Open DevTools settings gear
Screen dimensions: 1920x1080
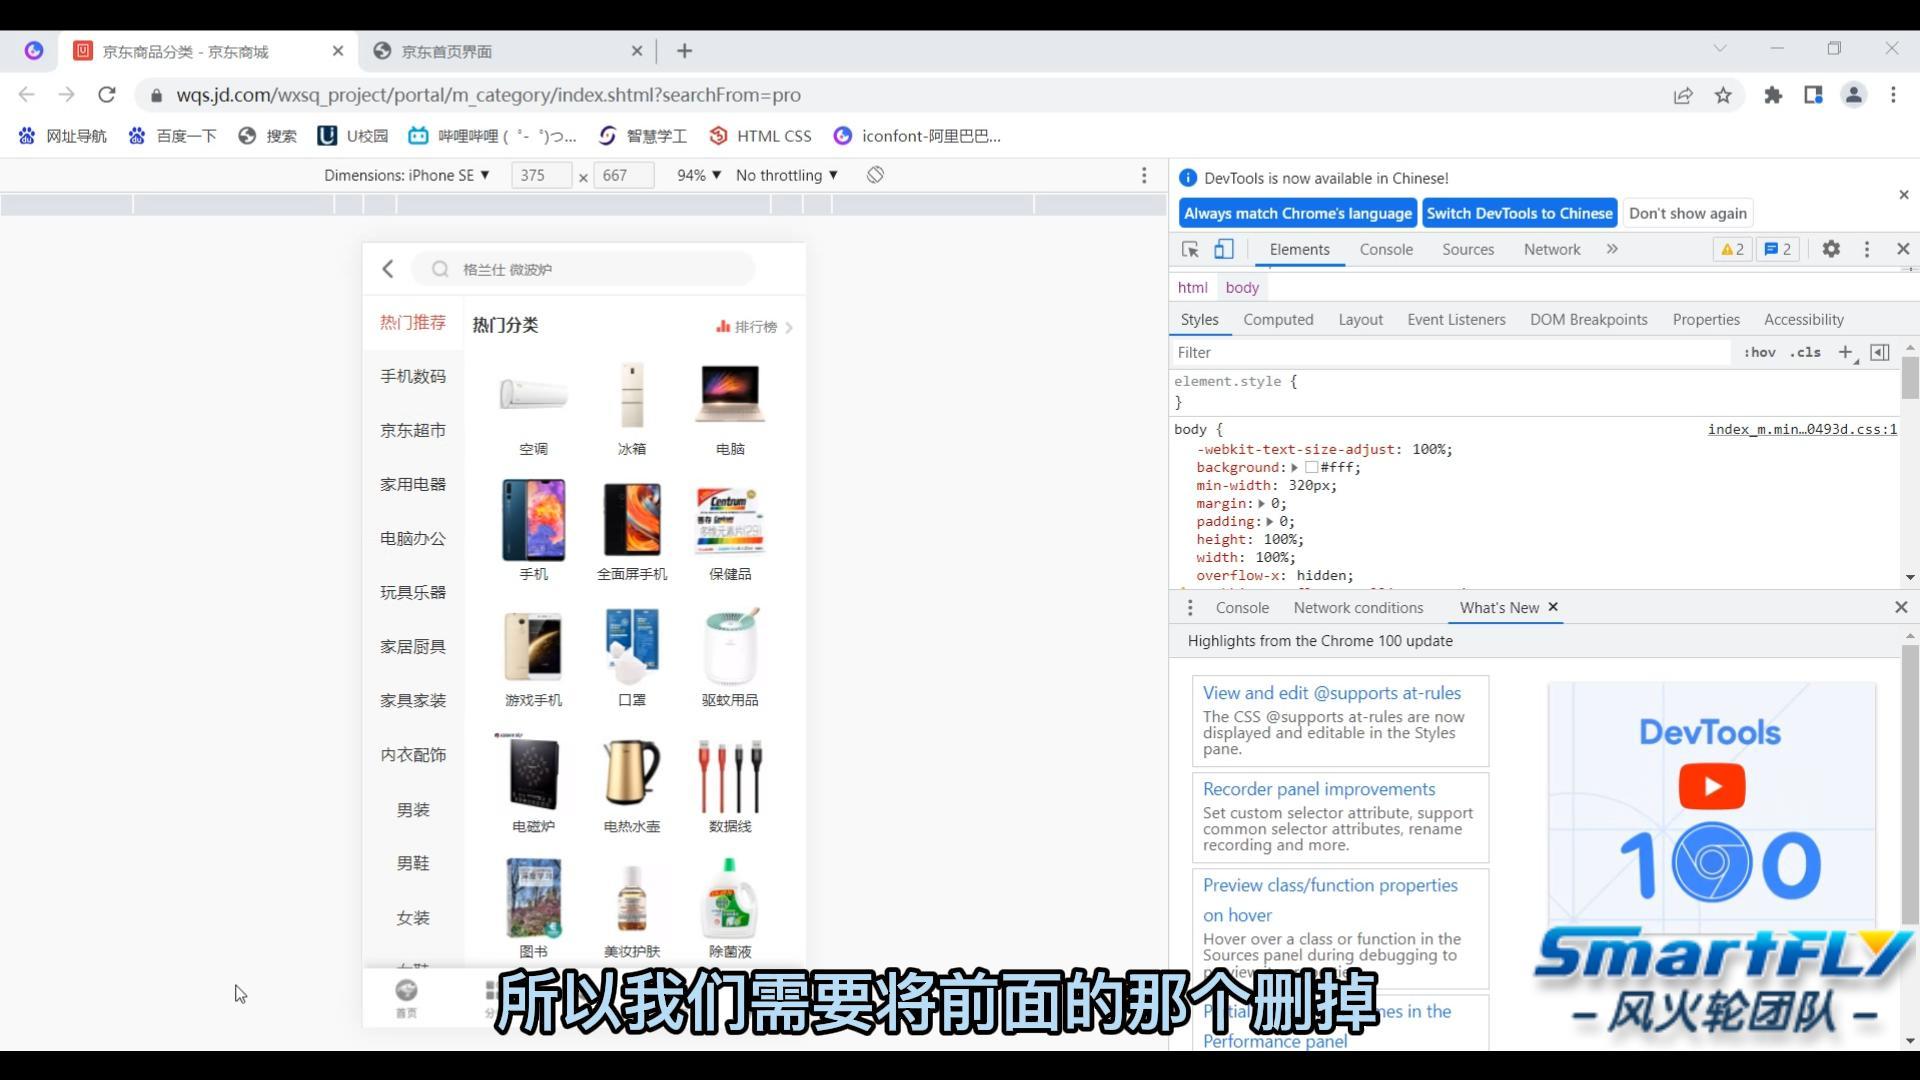coord(1832,249)
